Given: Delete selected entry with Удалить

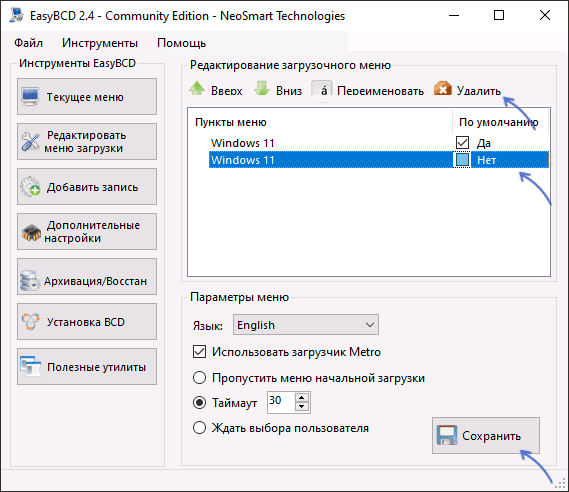Looking at the screenshot, I should pos(467,89).
